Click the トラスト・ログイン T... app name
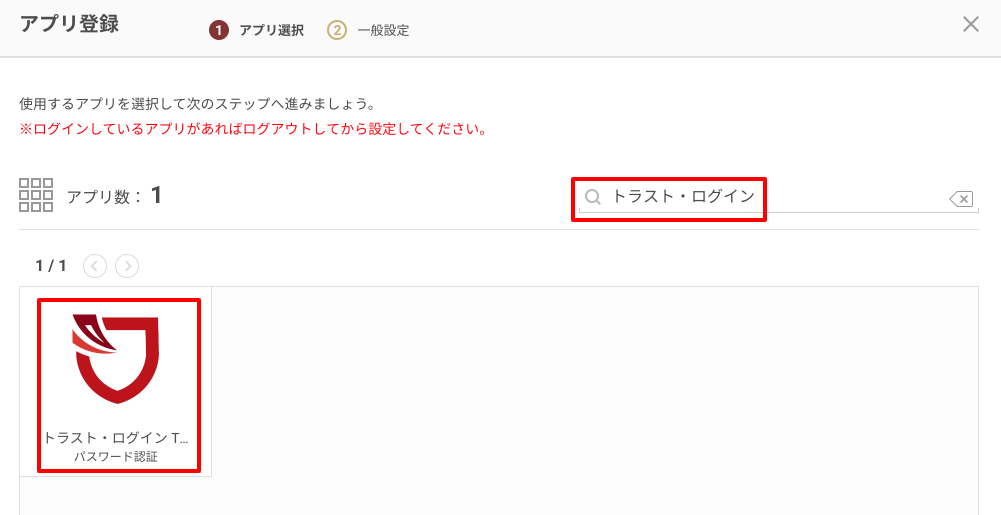1001x515 pixels. (116, 438)
